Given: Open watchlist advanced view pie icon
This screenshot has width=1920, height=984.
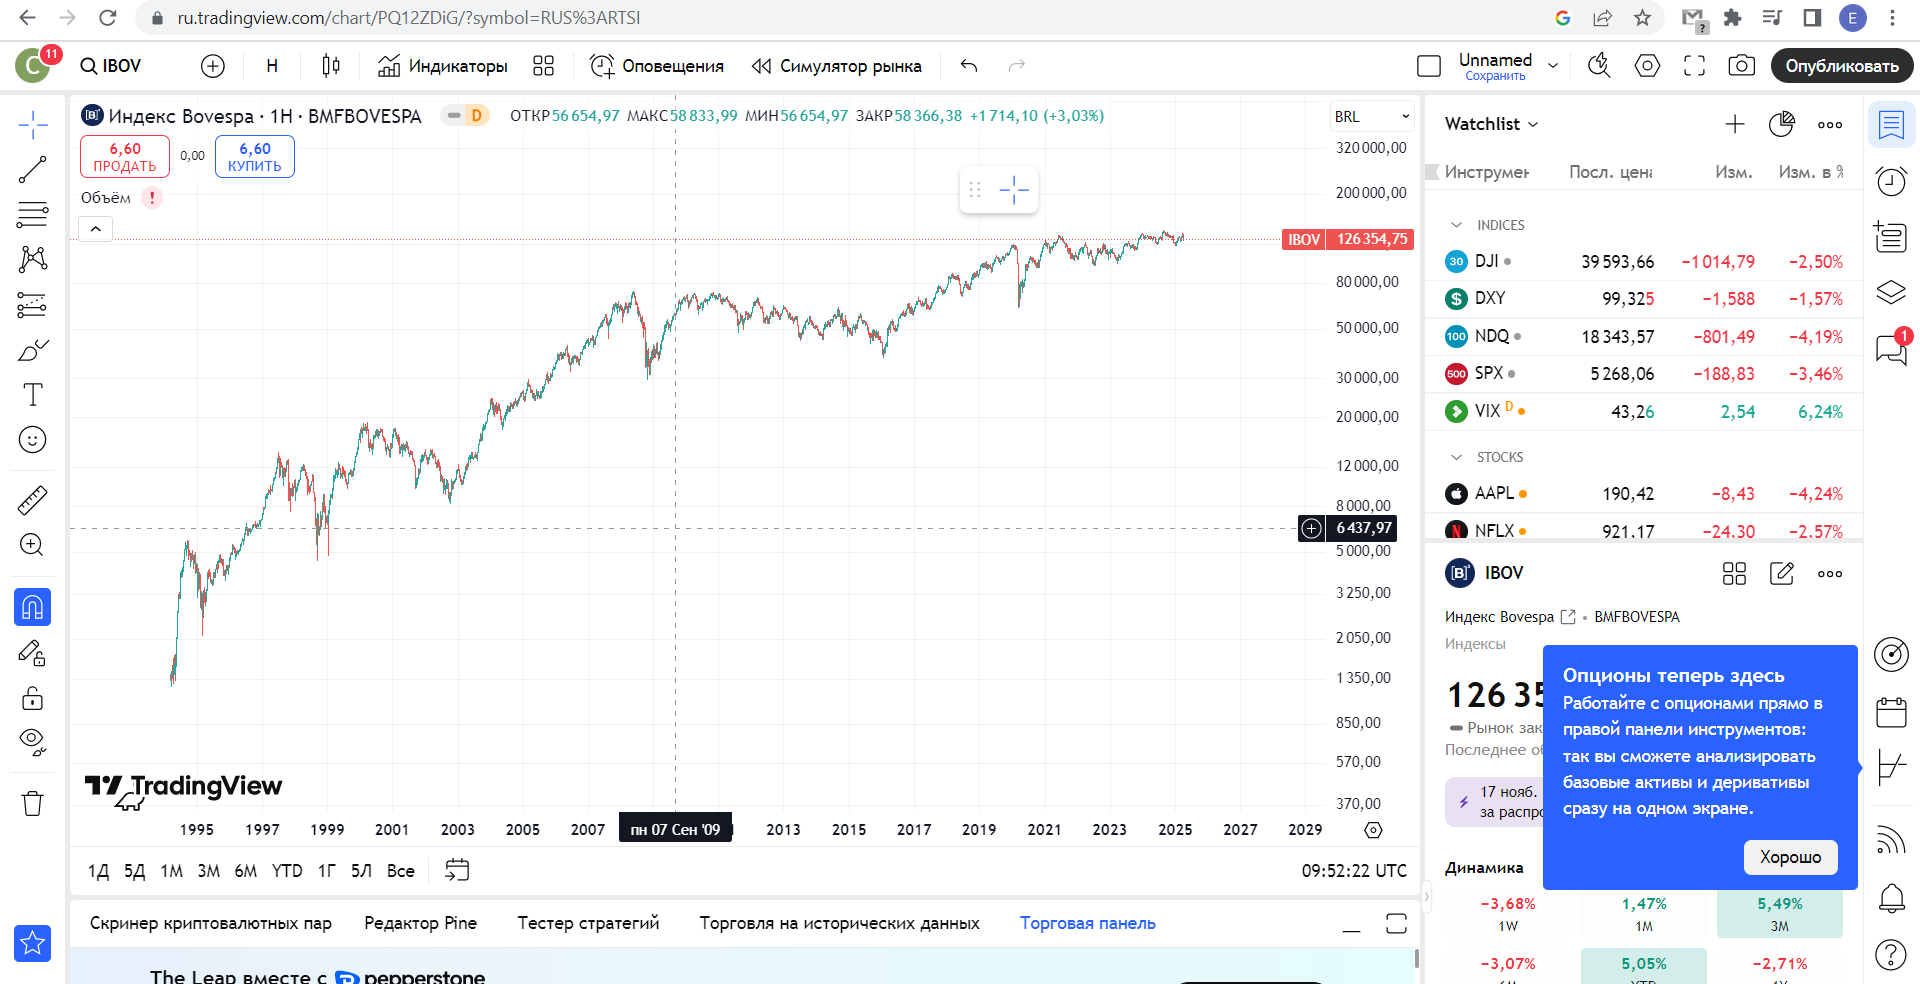Looking at the screenshot, I should pos(1782,124).
